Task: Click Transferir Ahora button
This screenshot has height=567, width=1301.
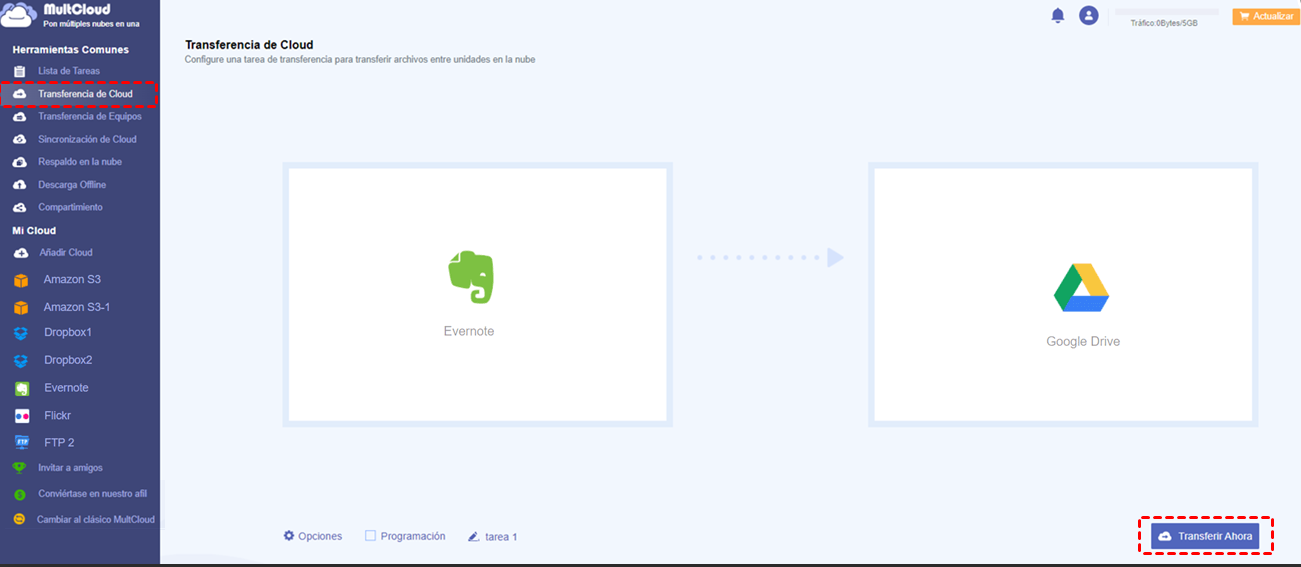Action: 1205,536
